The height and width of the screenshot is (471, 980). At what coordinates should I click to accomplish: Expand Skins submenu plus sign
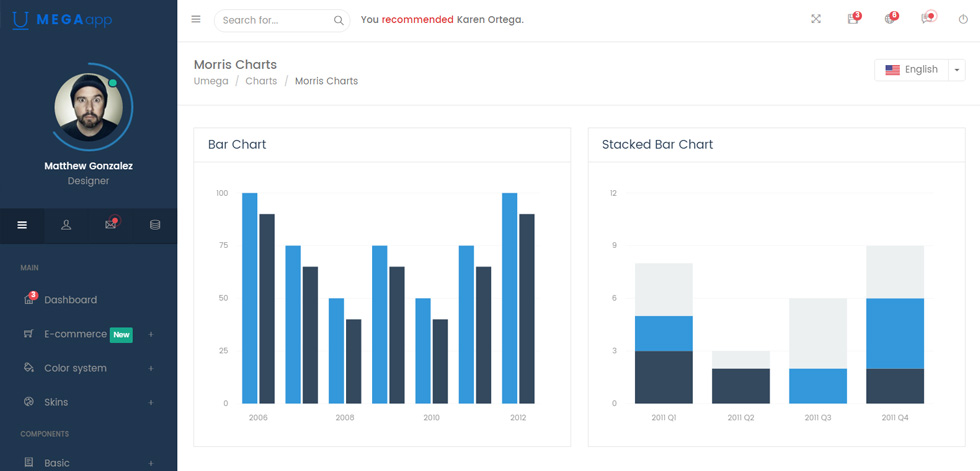click(x=151, y=402)
